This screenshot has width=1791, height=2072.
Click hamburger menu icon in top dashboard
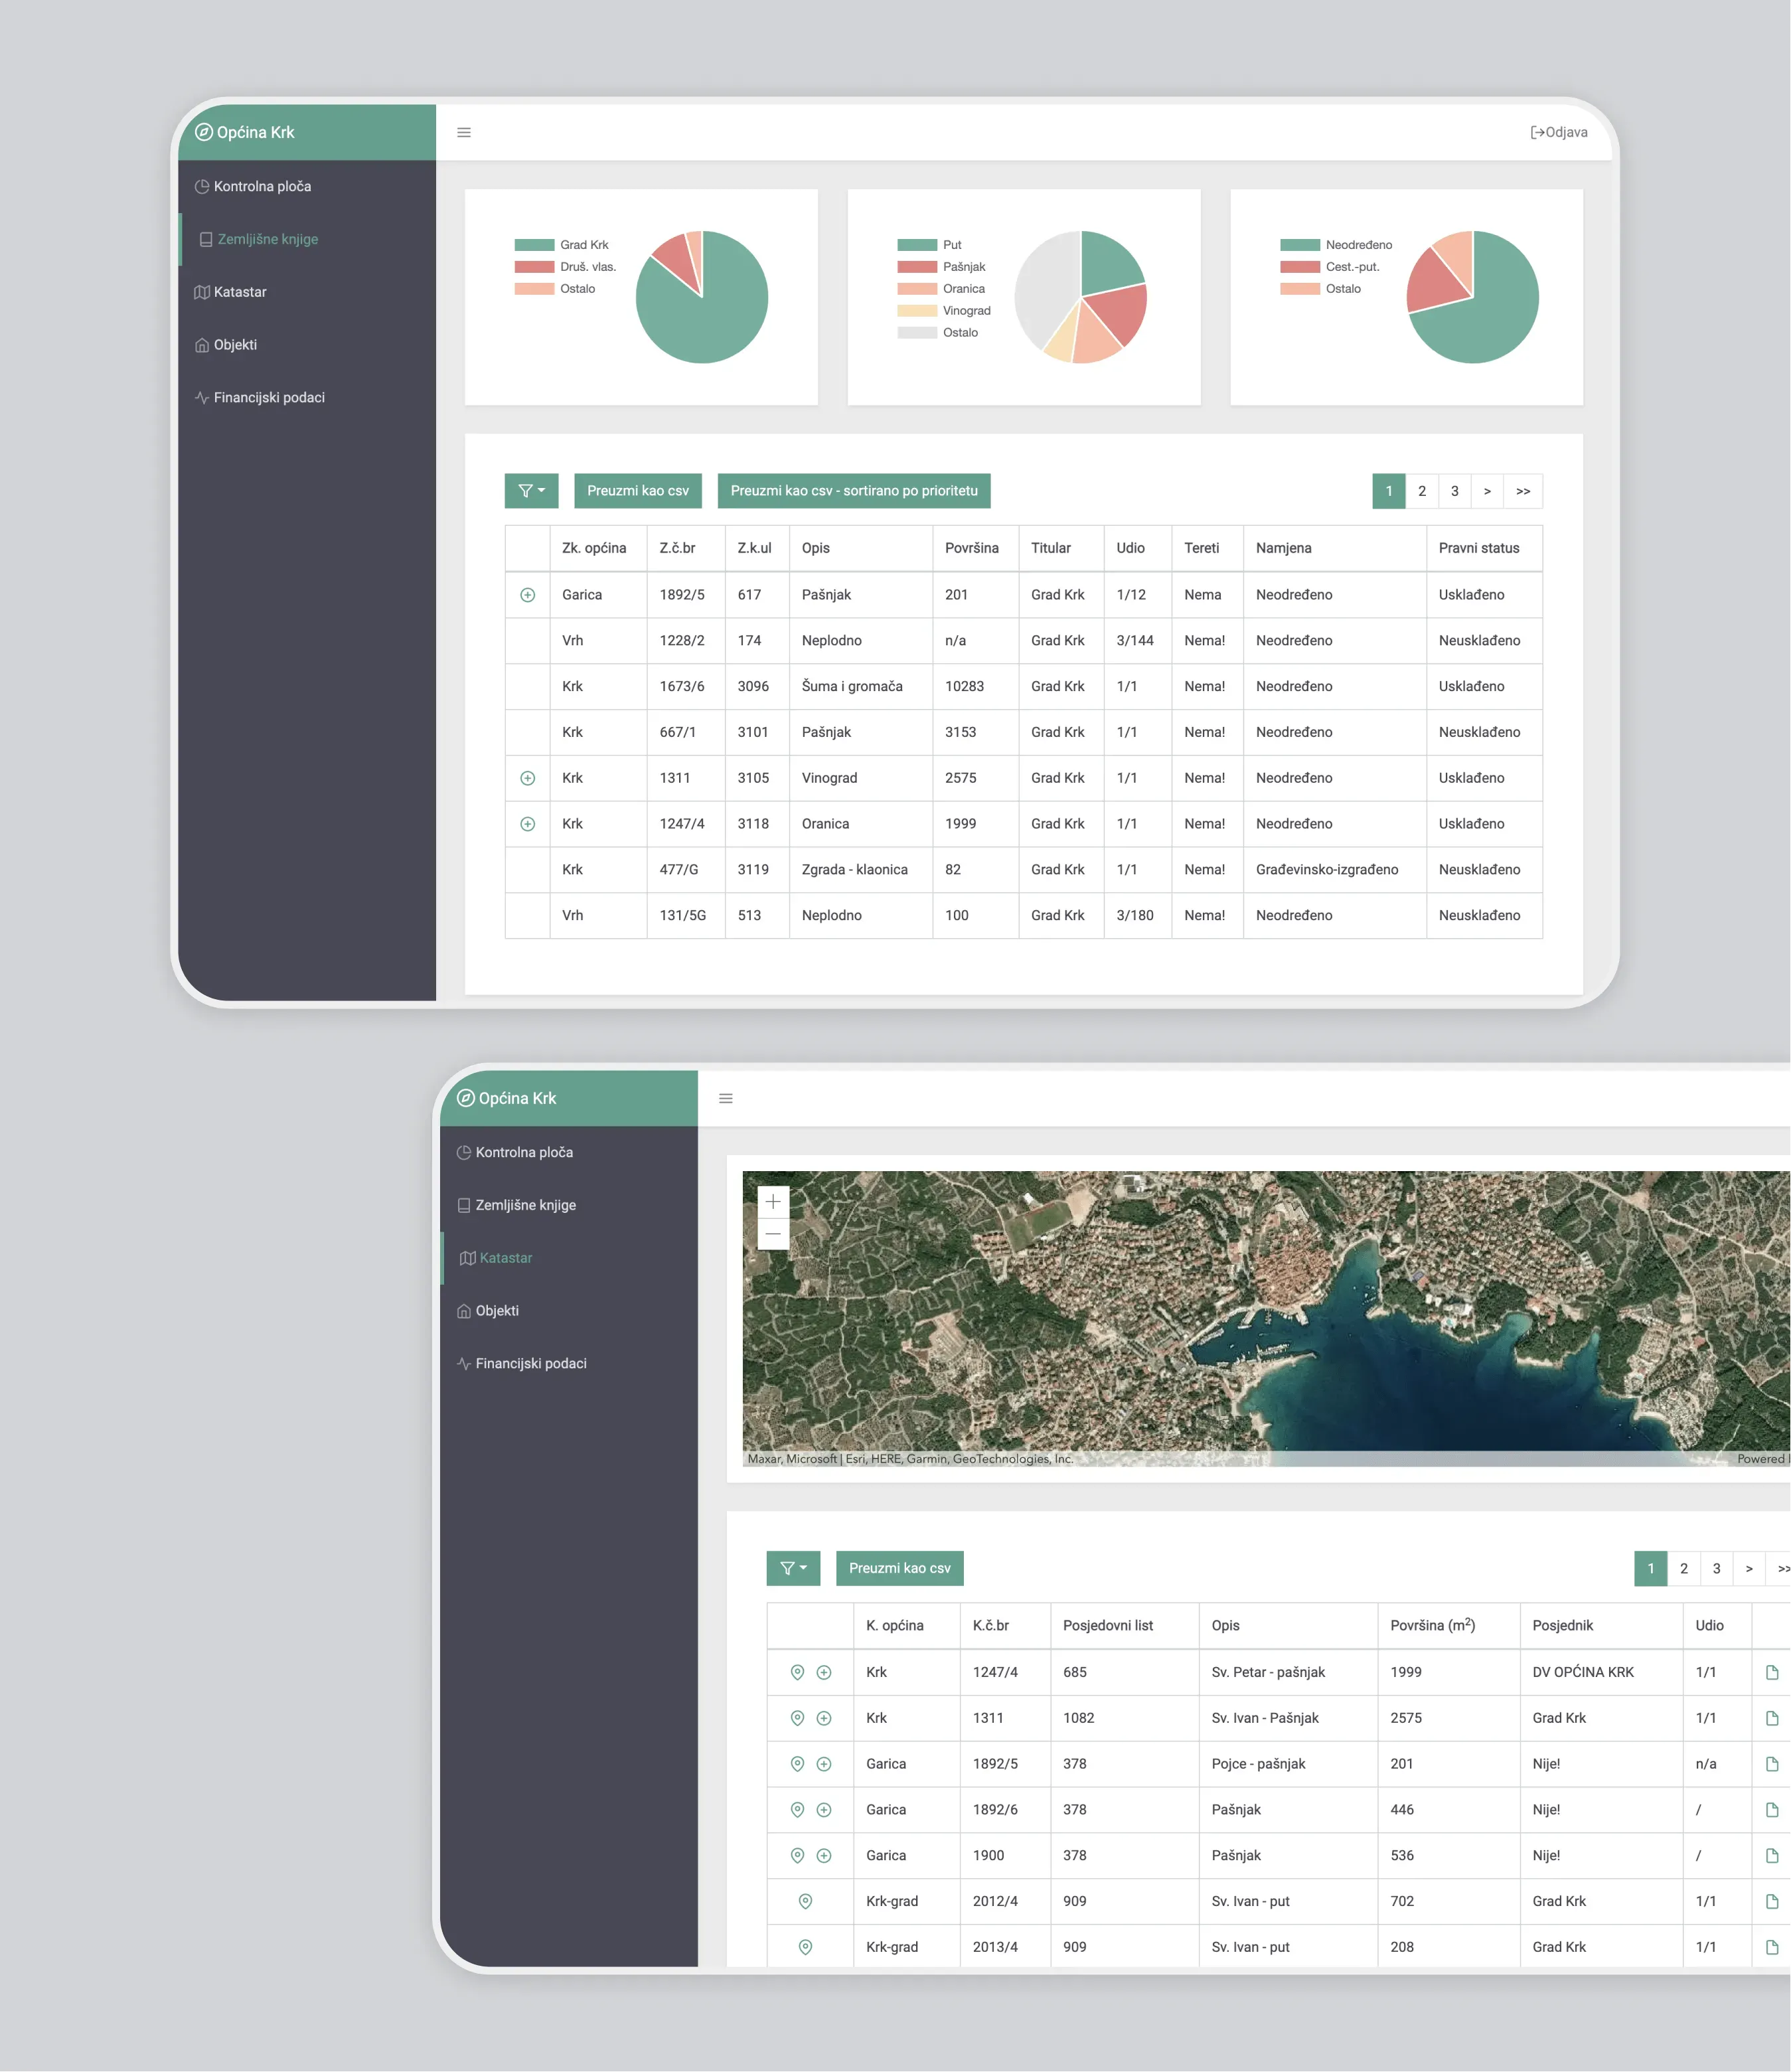click(x=464, y=132)
